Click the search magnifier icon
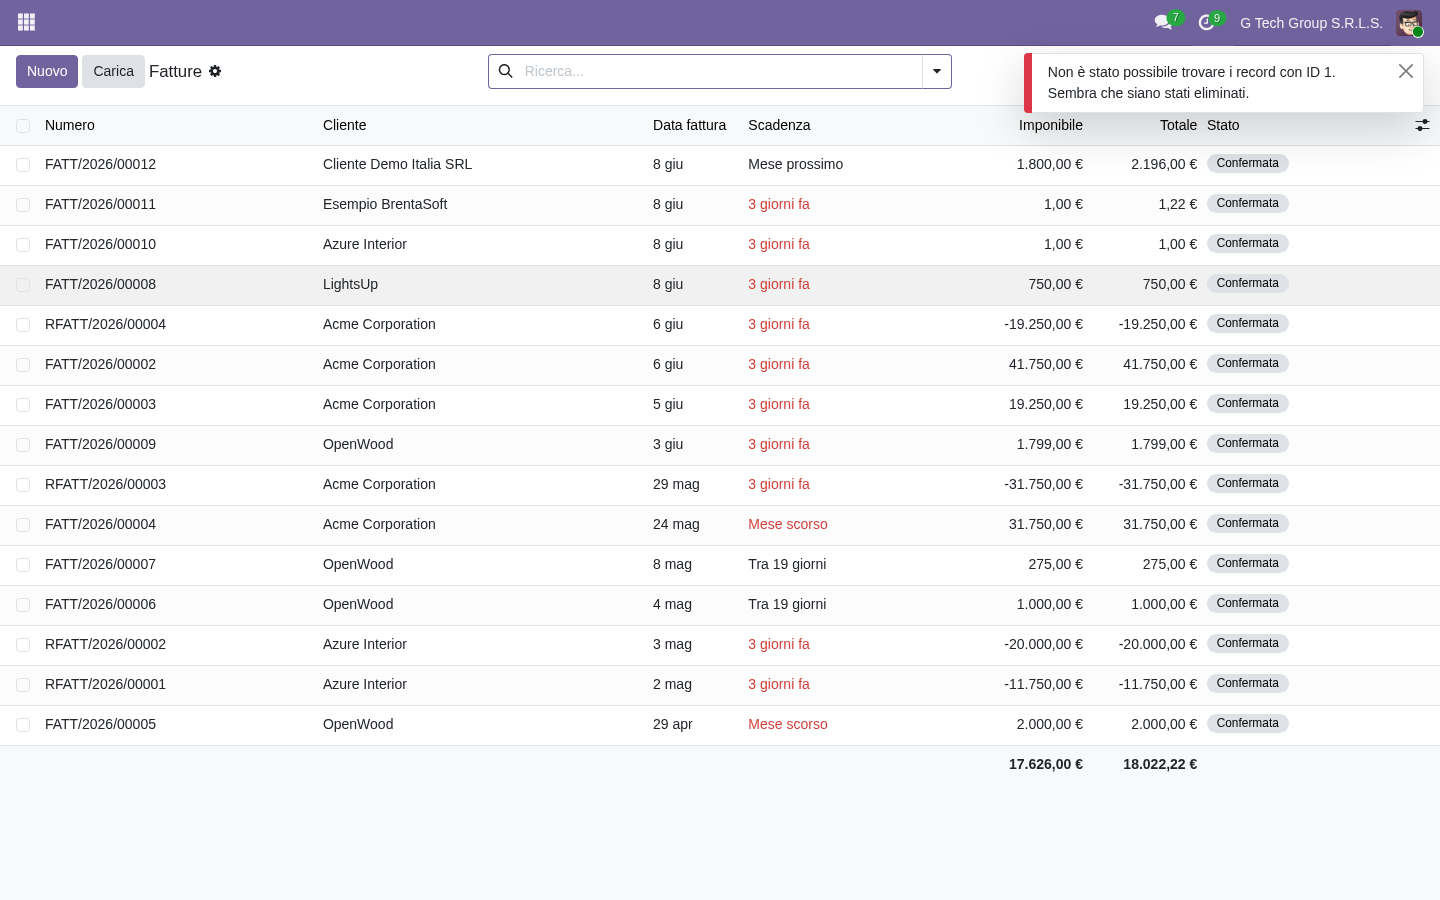Viewport: 1440px width, 900px height. pos(506,71)
